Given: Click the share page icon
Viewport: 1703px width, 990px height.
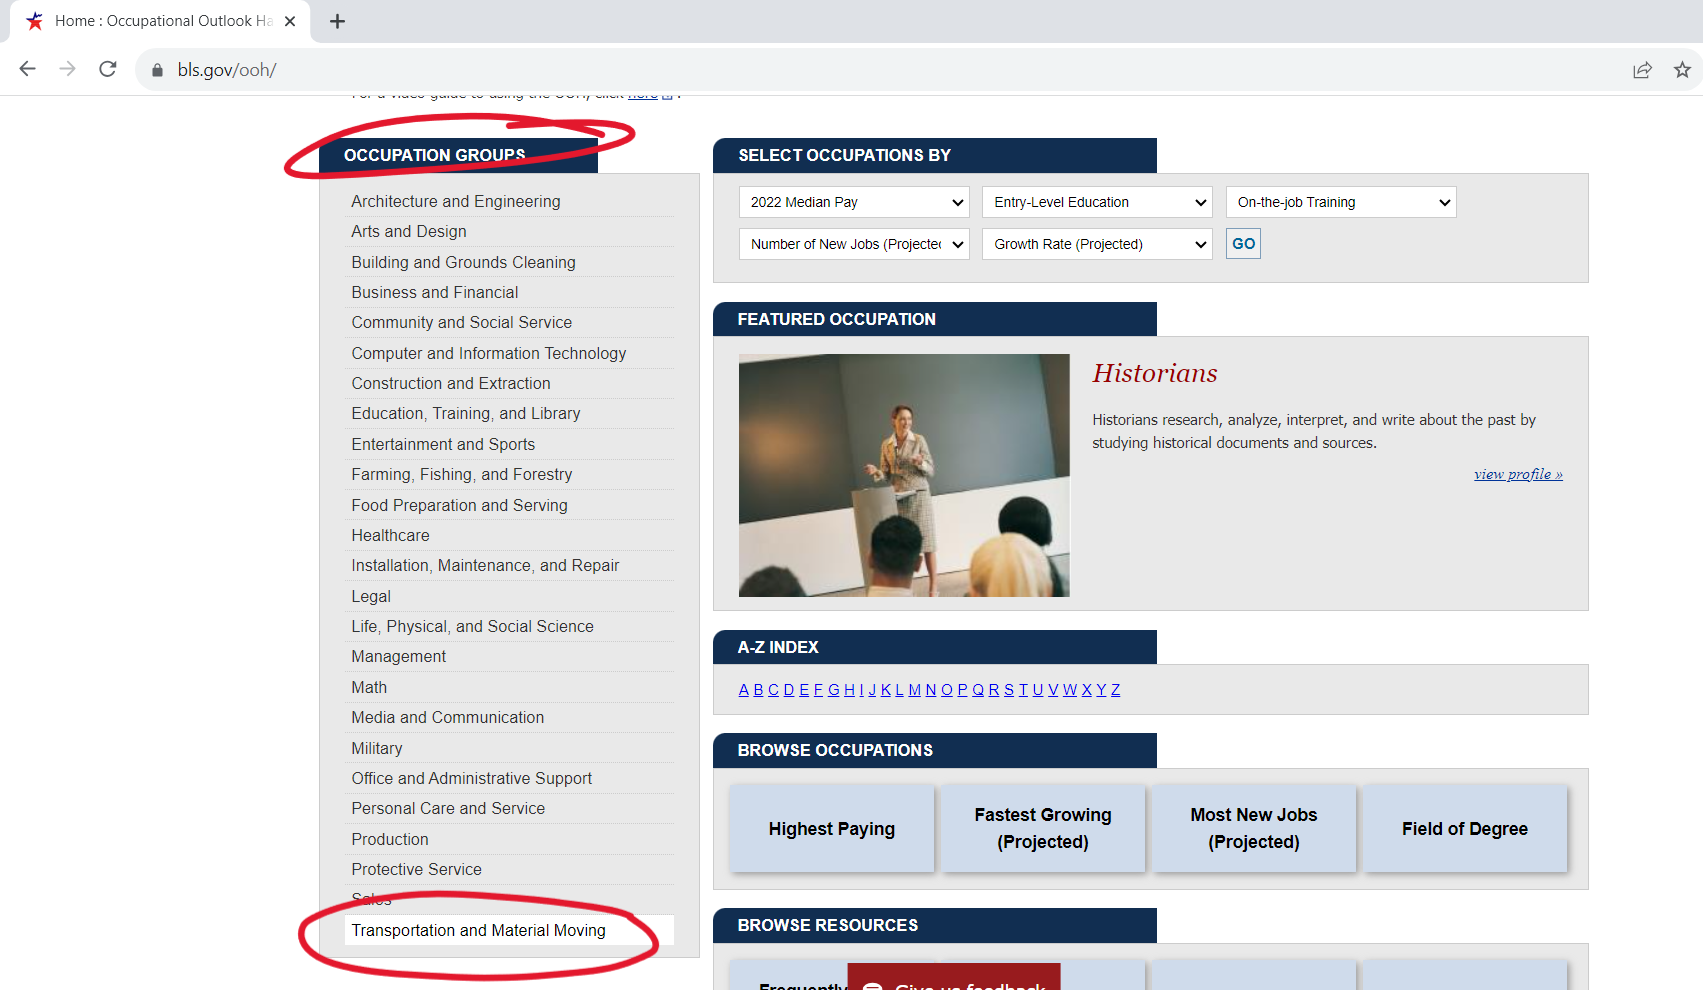Looking at the screenshot, I should coord(1642,70).
